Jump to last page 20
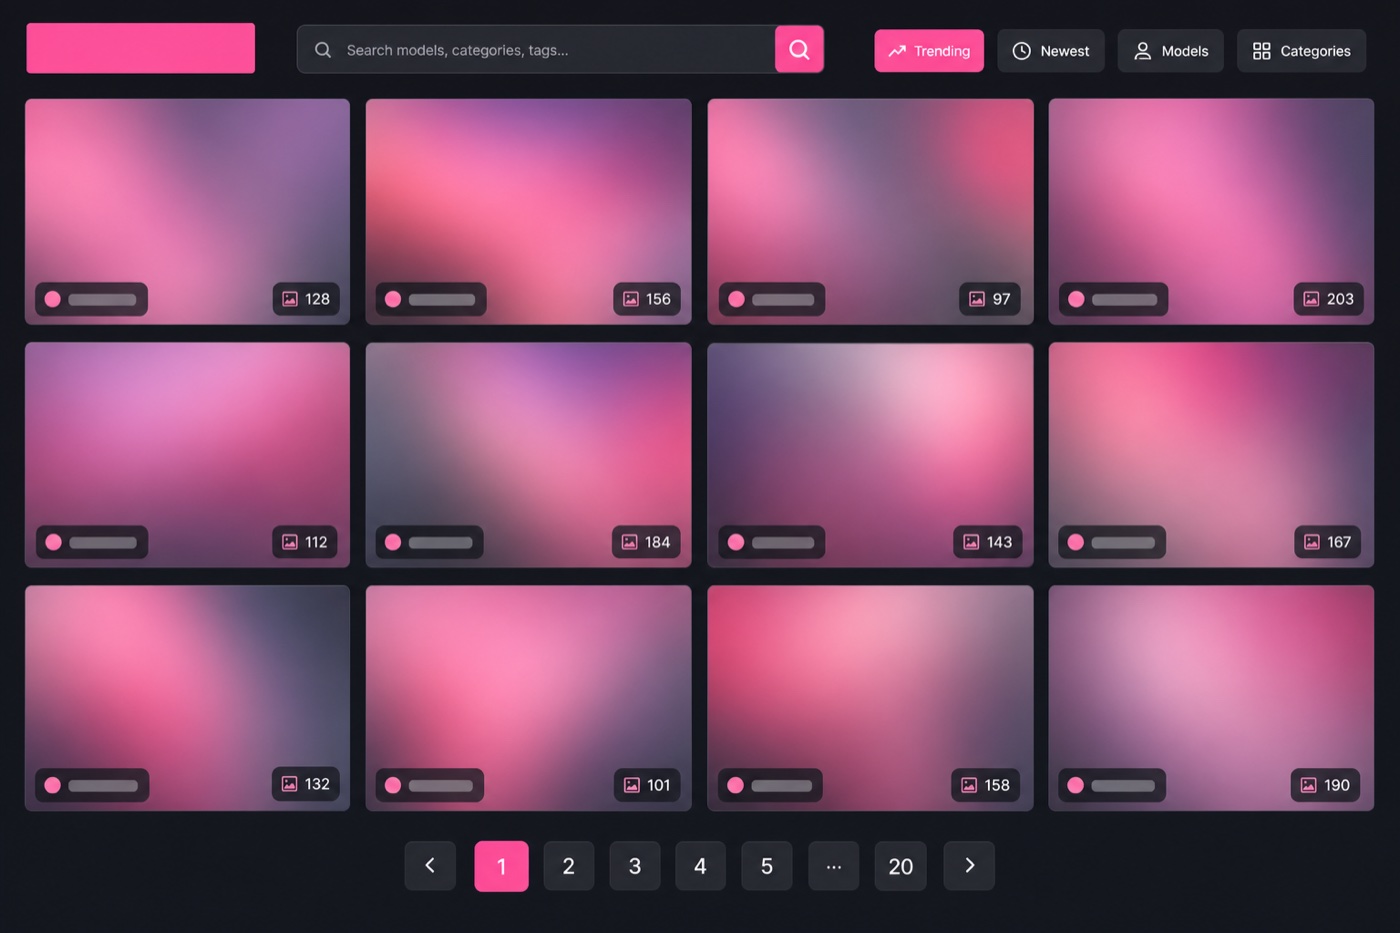This screenshot has width=1400, height=933. pyautogui.click(x=901, y=866)
